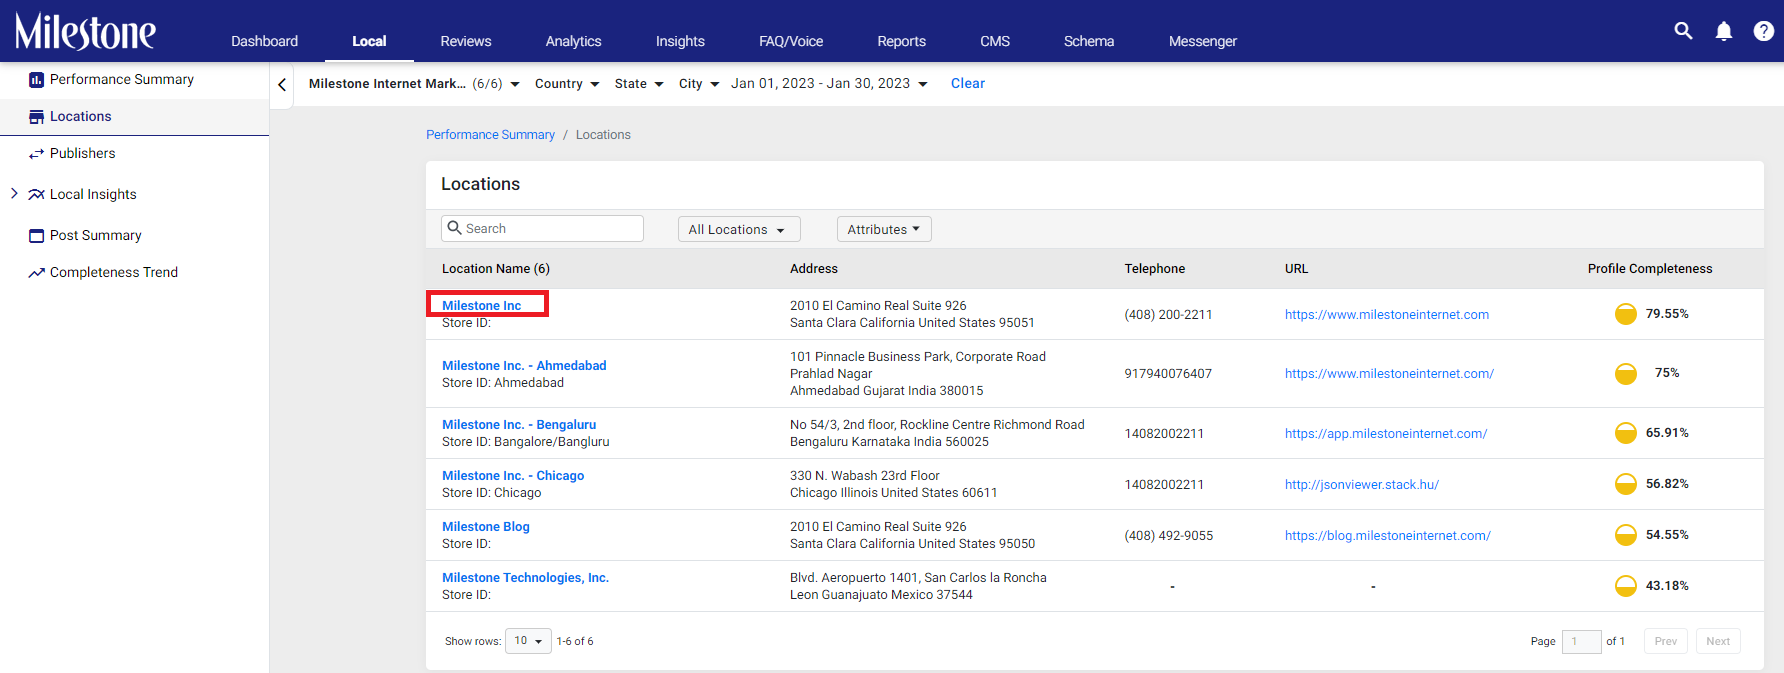The height and width of the screenshot is (673, 1784).
Task: Visit https://blog.milestoneinternet.com/ URL
Action: coord(1388,536)
